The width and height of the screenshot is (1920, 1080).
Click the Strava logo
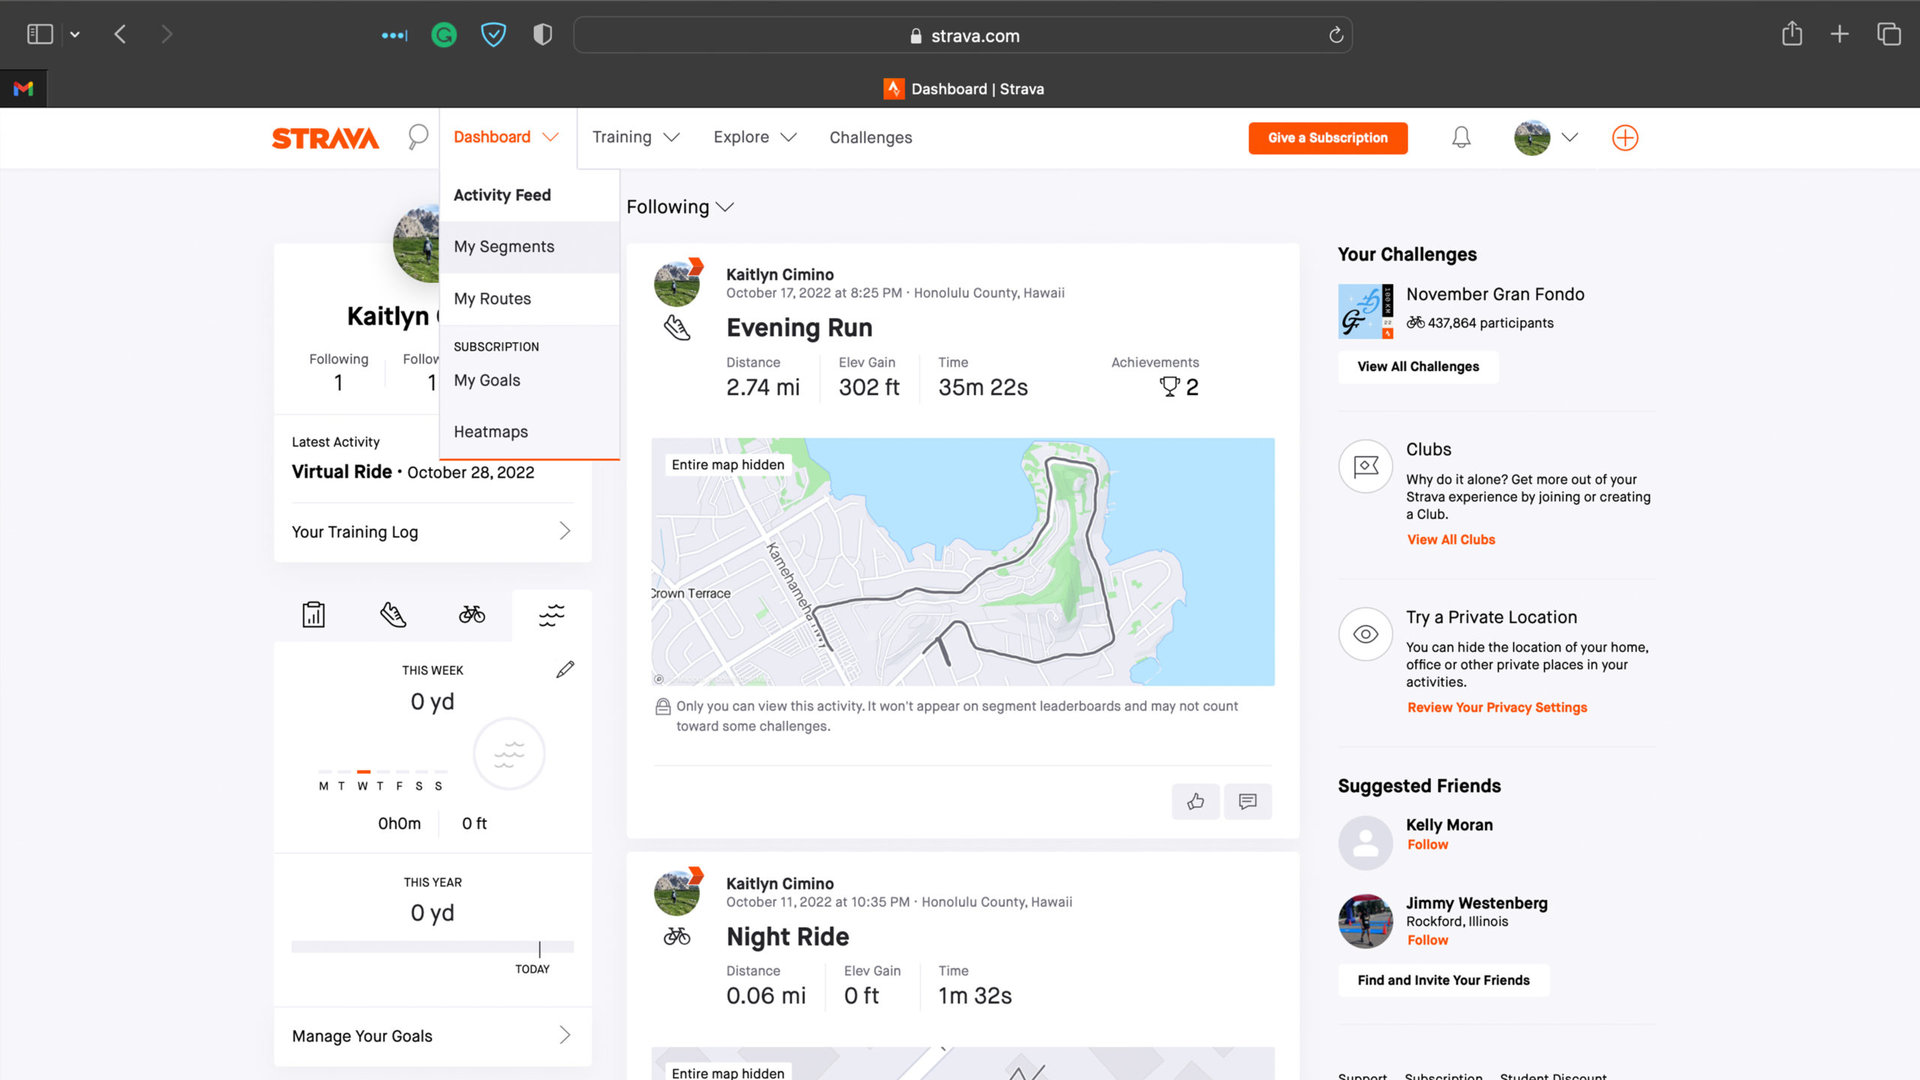325,137
